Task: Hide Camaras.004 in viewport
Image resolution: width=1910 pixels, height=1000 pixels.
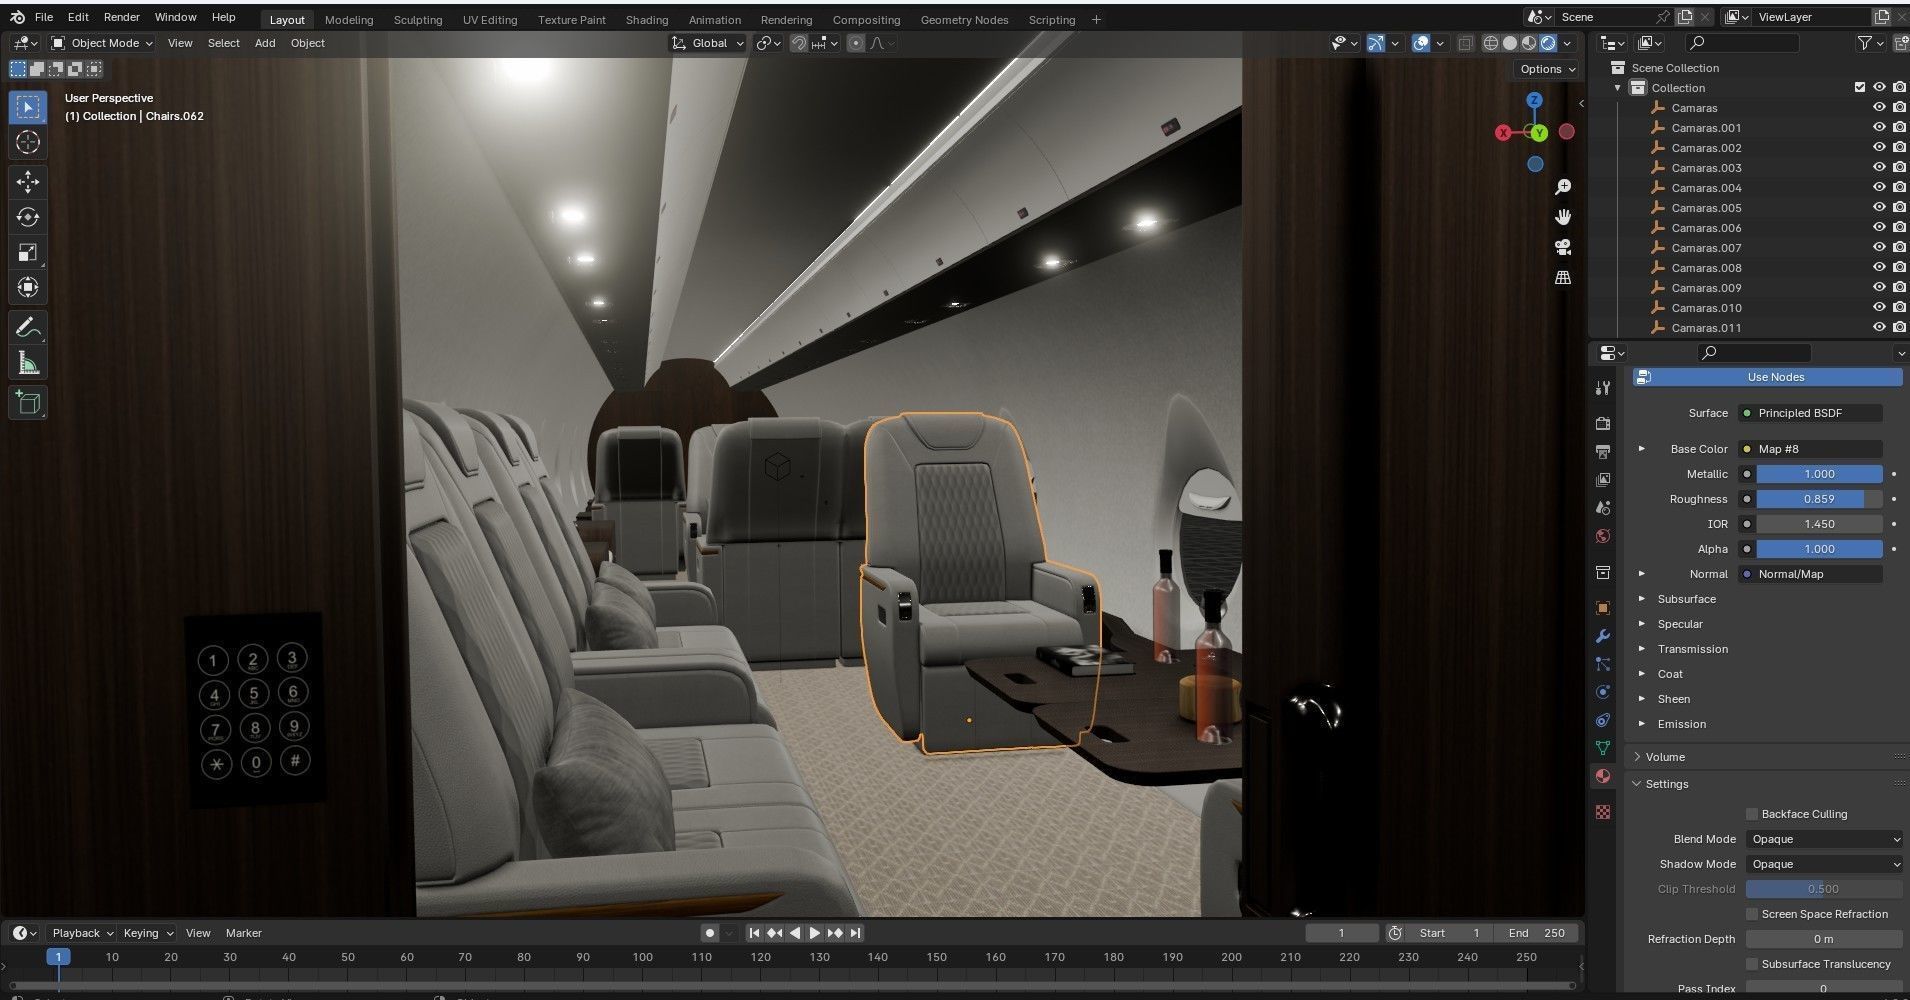Action: point(1879,188)
